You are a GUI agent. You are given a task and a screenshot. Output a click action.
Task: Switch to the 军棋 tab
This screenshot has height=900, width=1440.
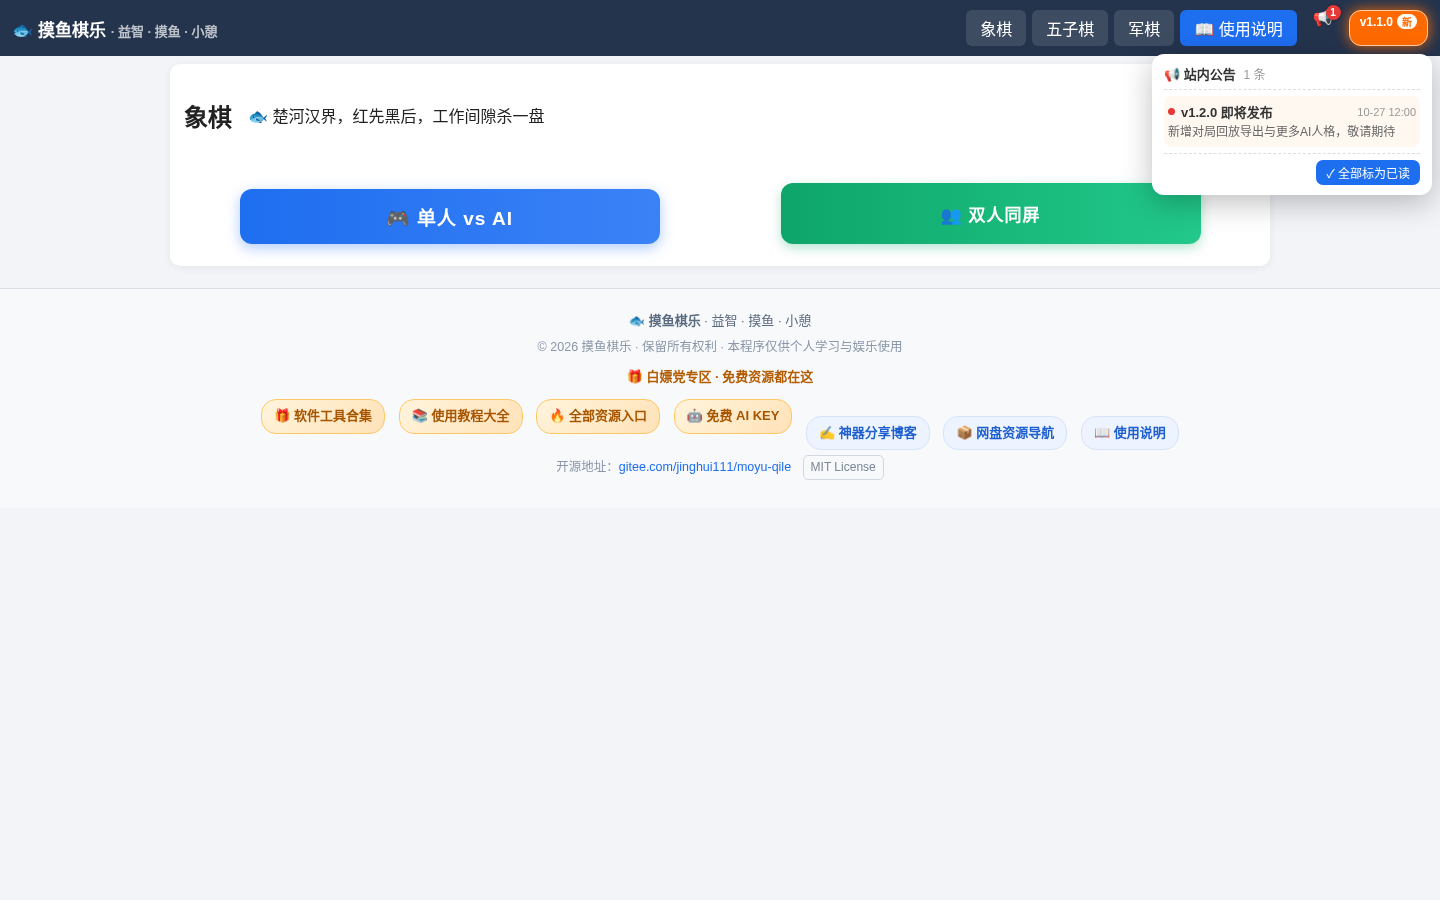pos(1144,28)
